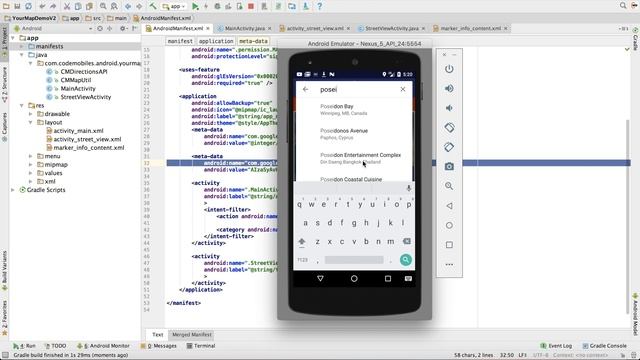Image resolution: width=640 pixels, height=360 pixels.
Task: Expand Gradle Scripts node
Action: (x=13, y=190)
